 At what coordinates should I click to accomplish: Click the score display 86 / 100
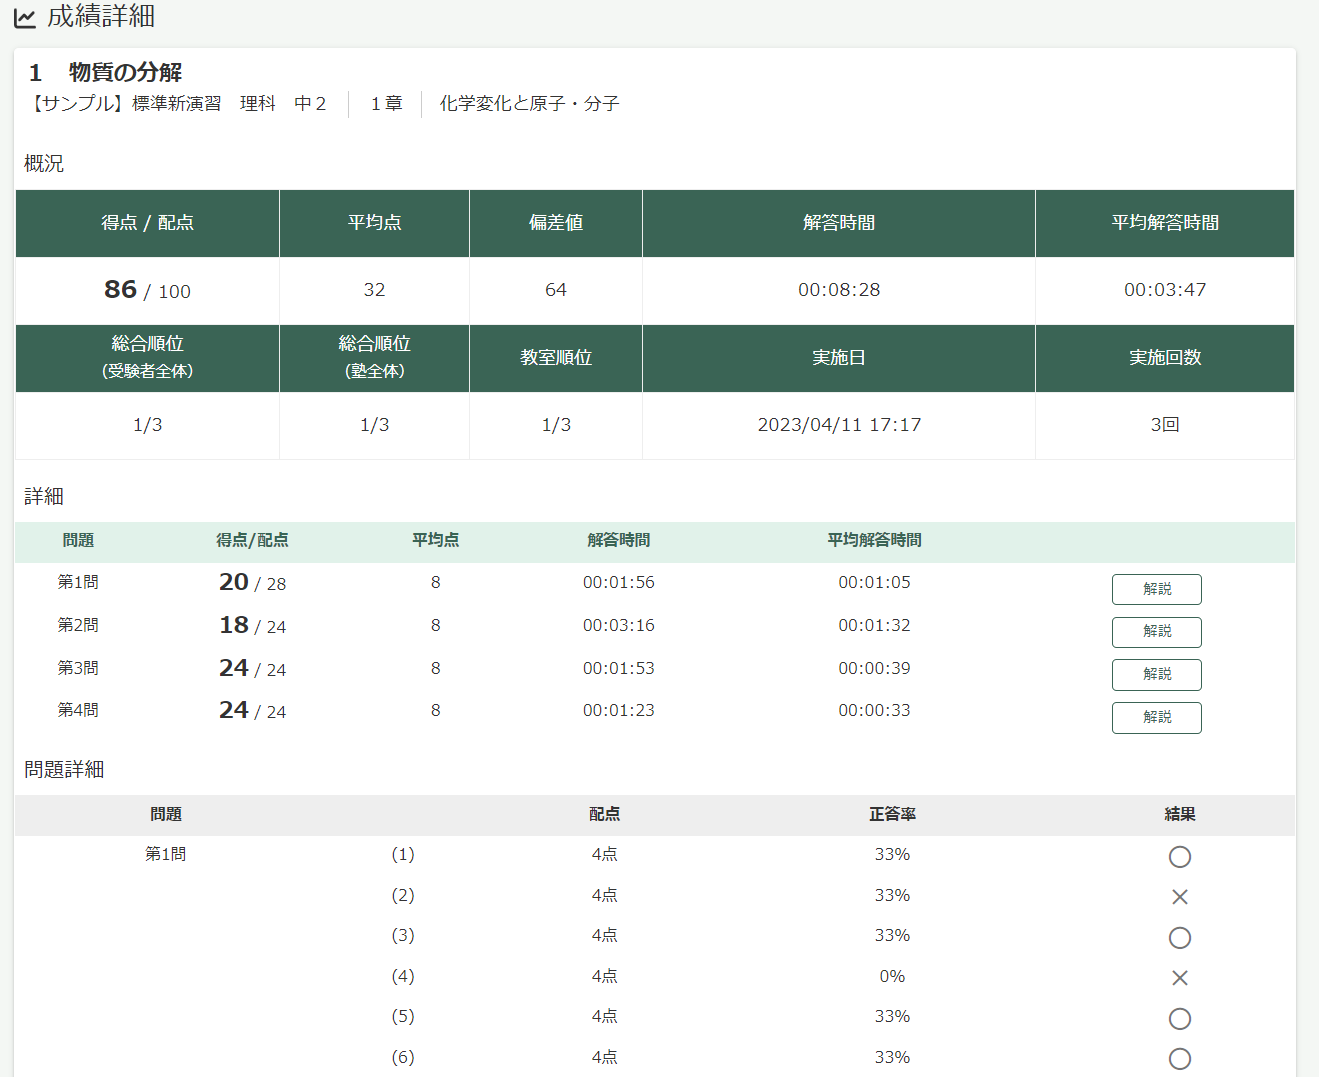pos(146,290)
